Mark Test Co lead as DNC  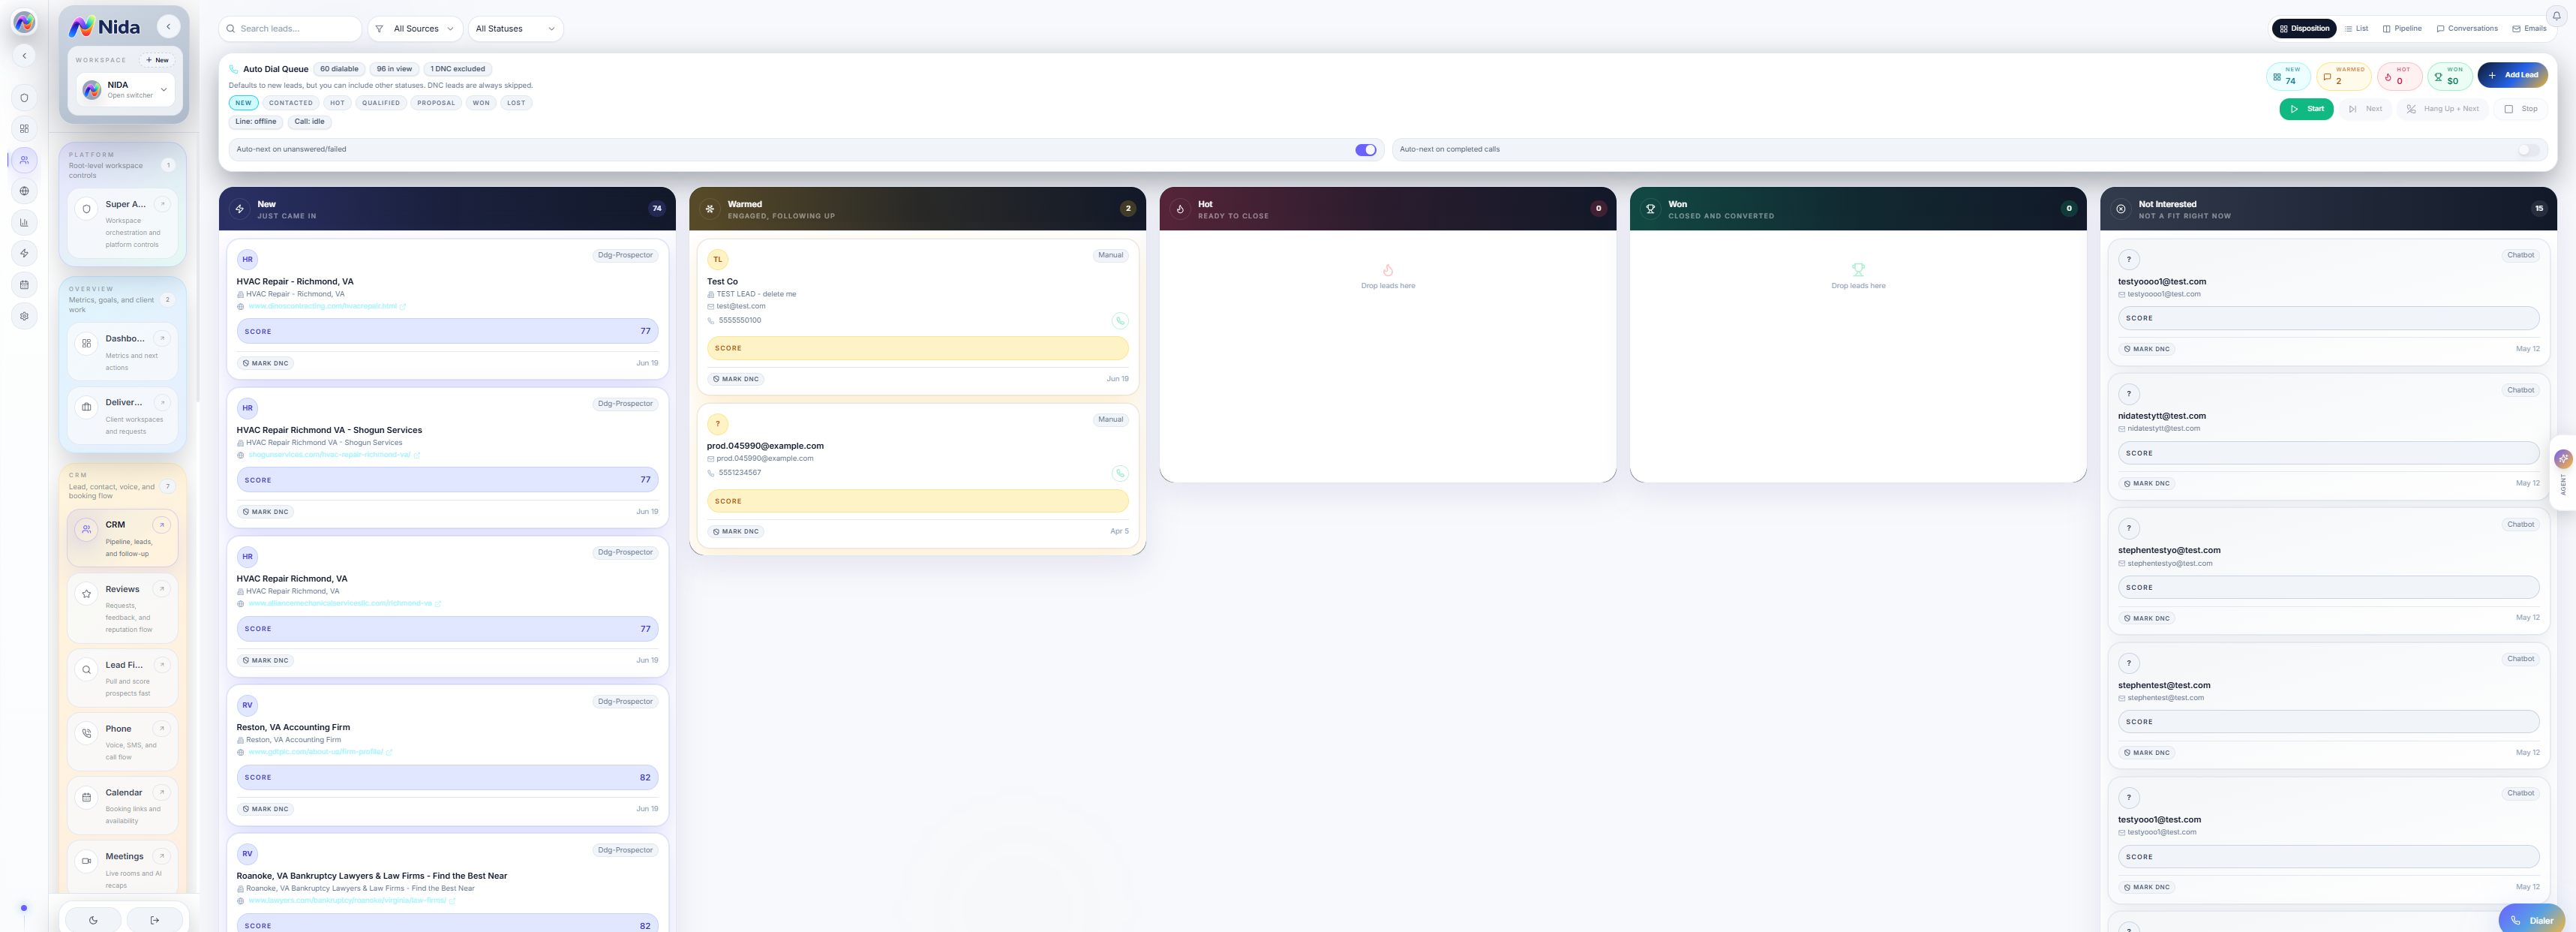tap(736, 379)
